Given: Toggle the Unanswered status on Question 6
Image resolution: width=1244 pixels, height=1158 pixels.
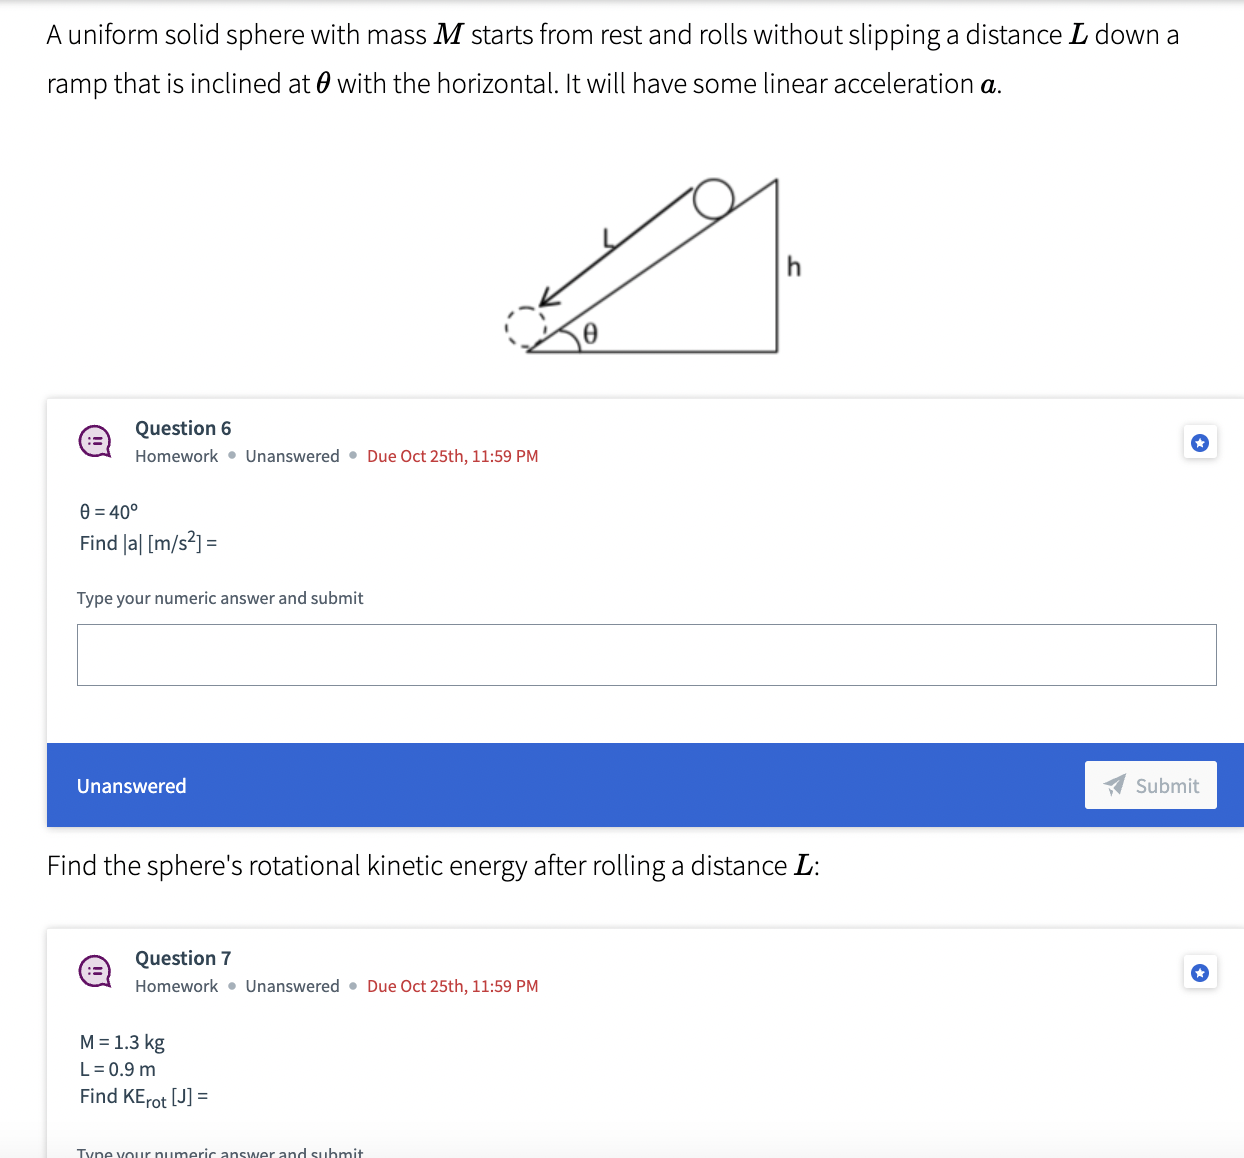Looking at the screenshot, I should (292, 456).
